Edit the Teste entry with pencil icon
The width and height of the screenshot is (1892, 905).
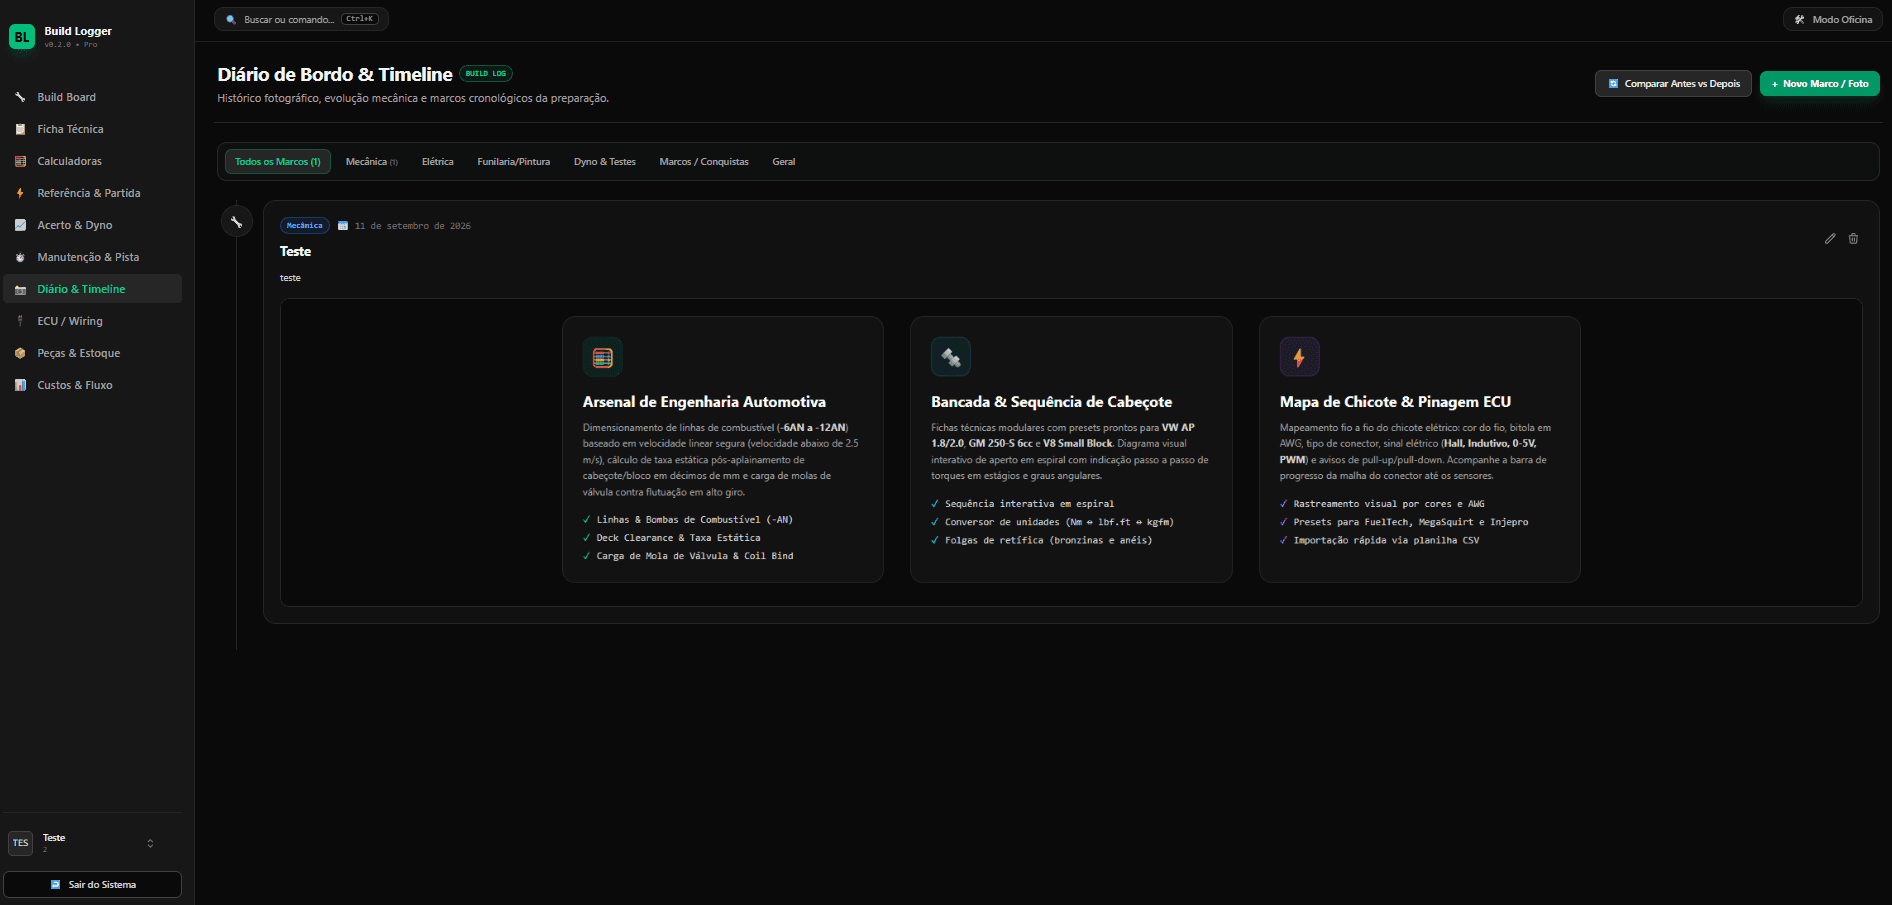(x=1830, y=238)
